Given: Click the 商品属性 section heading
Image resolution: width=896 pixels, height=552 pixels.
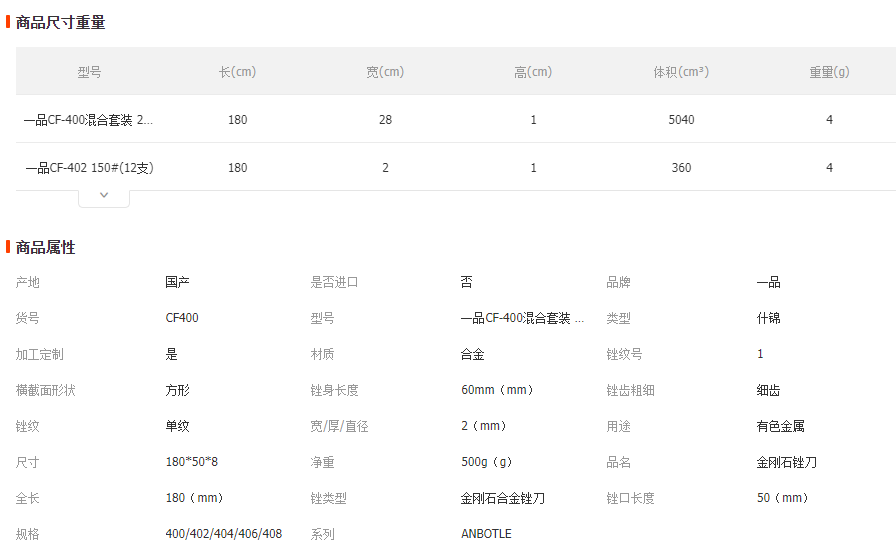Looking at the screenshot, I should pyautogui.click(x=46, y=247).
